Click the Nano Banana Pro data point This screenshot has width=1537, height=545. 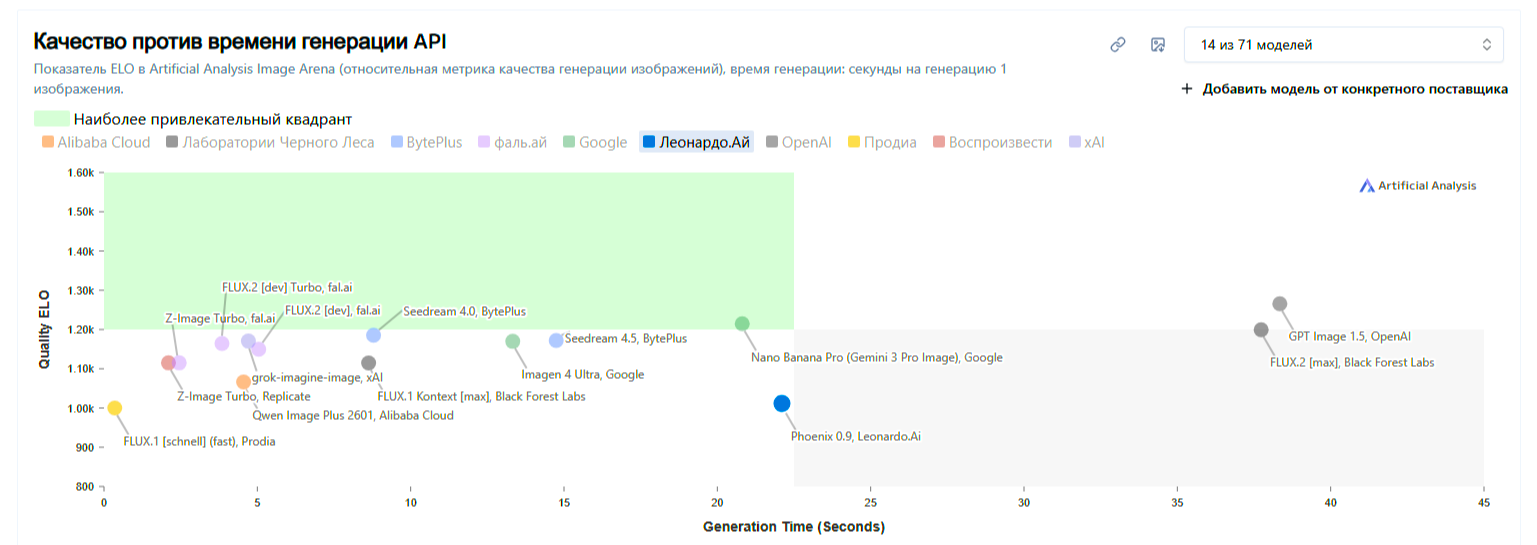click(742, 324)
